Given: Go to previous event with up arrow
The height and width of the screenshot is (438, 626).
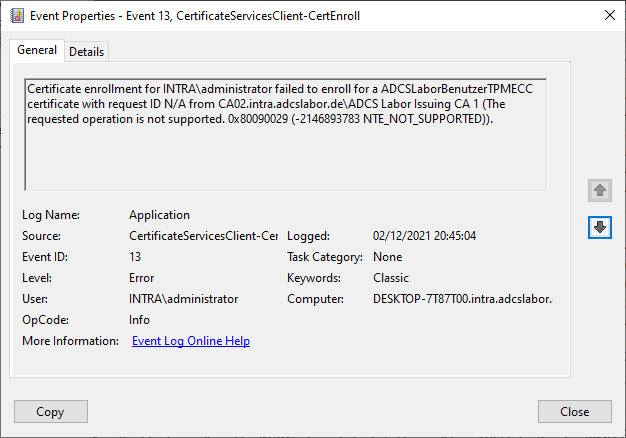Looking at the screenshot, I should pos(599,190).
